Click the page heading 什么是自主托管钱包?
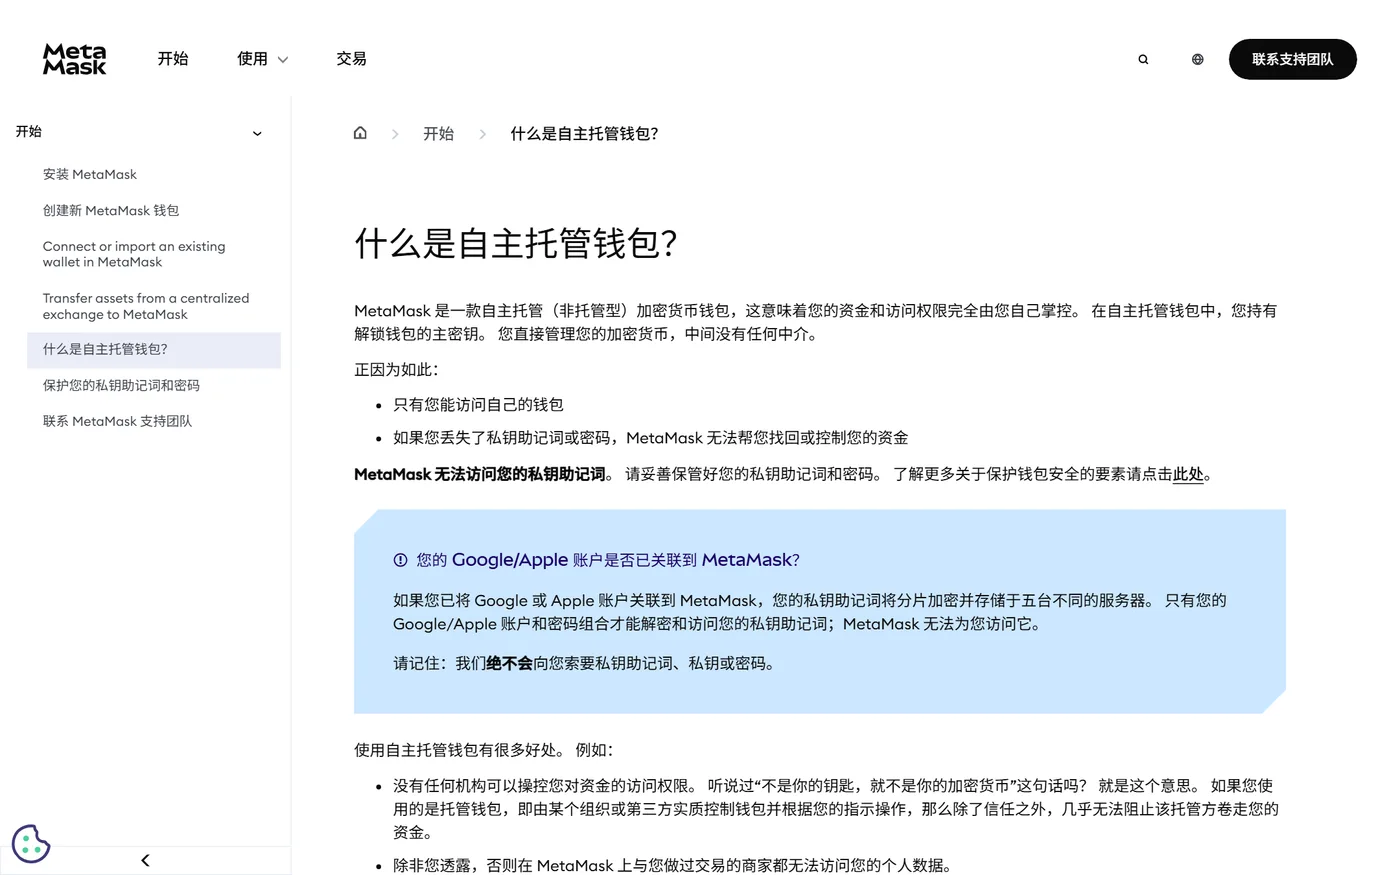1400x875 pixels. (x=516, y=243)
